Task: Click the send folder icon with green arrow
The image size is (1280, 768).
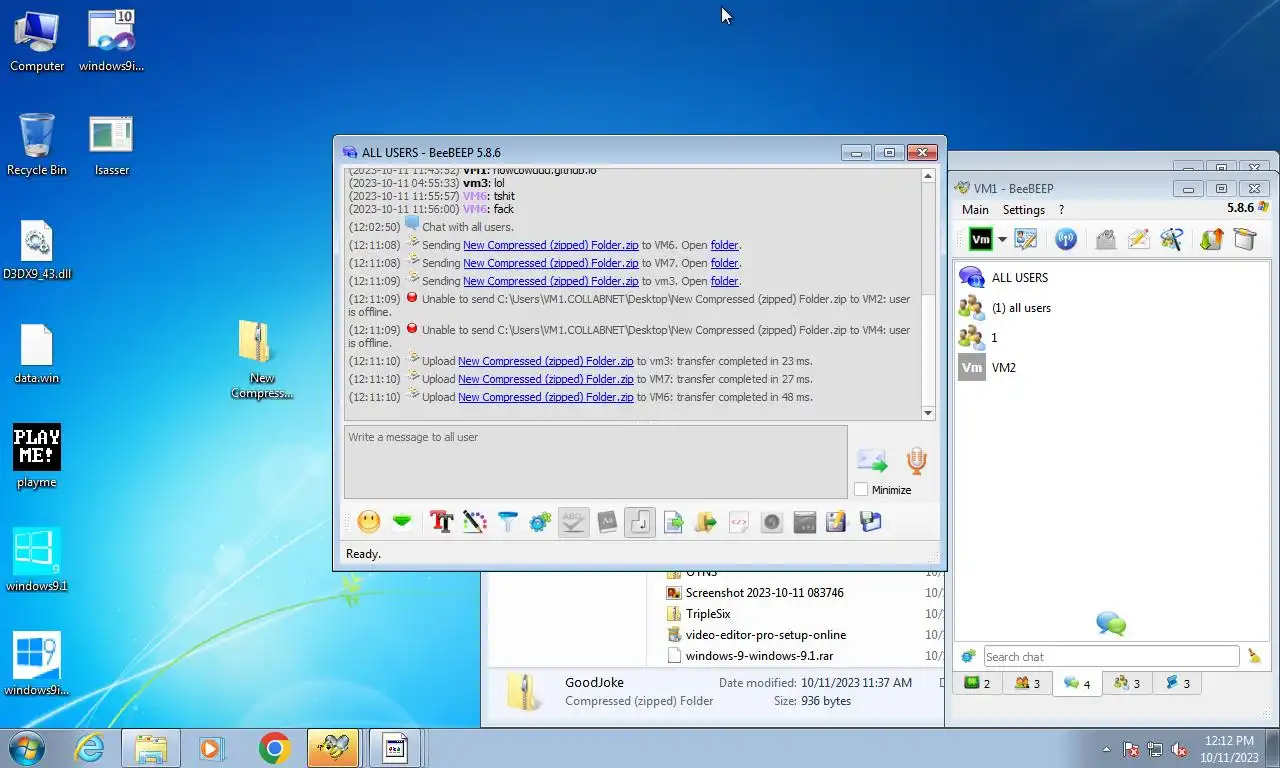Action: (x=706, y=522)
